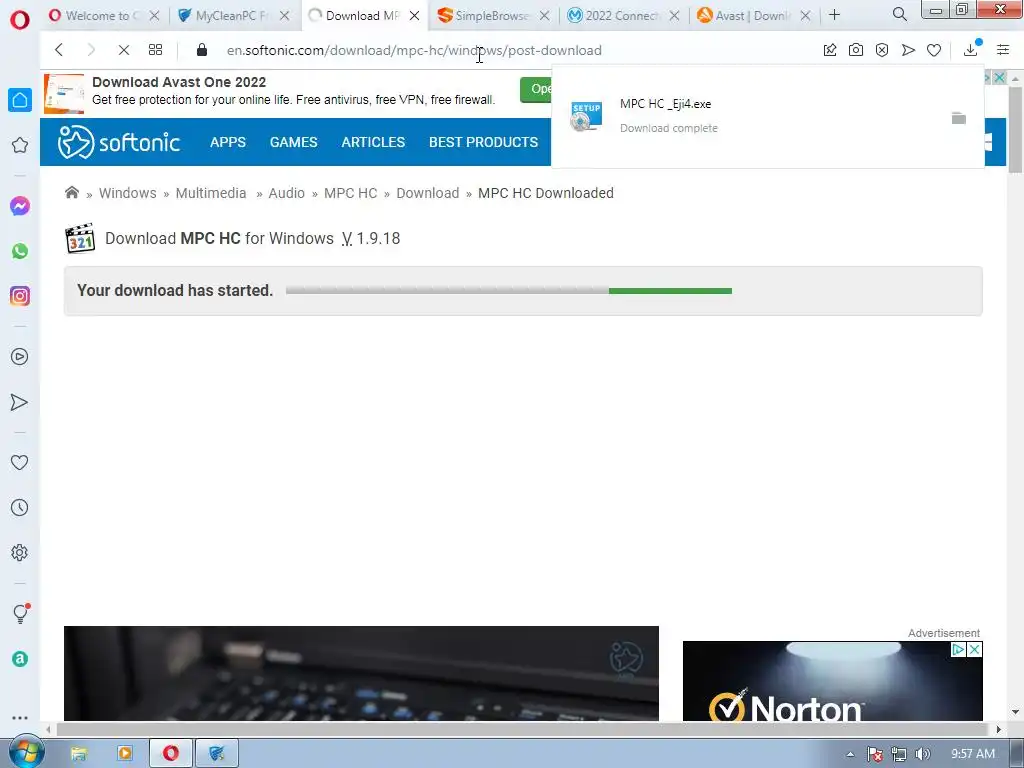Go to MPC HC breadcrumb link
The width and height of the screenshot is (1024, 768).
[x=351, y=193]
